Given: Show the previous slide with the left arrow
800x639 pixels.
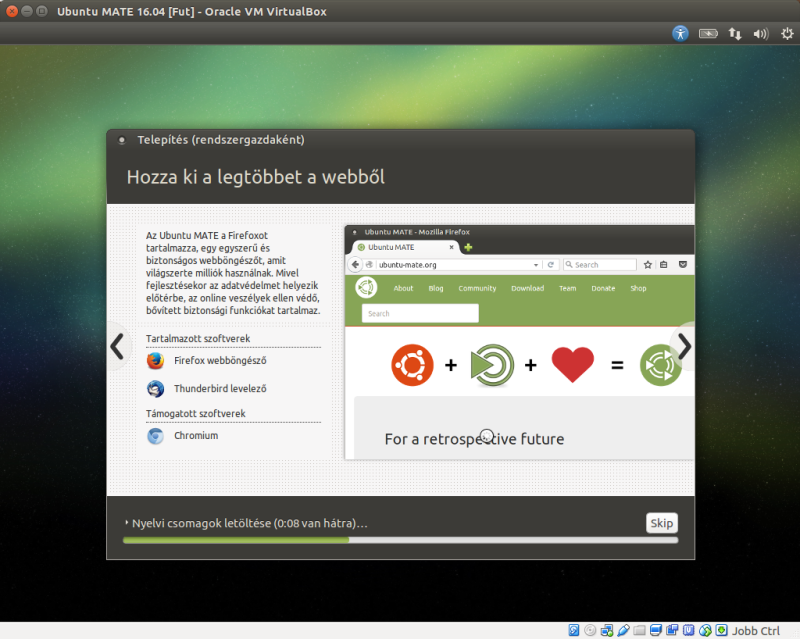Looking at the screenshot, I should tap(118, 347).
